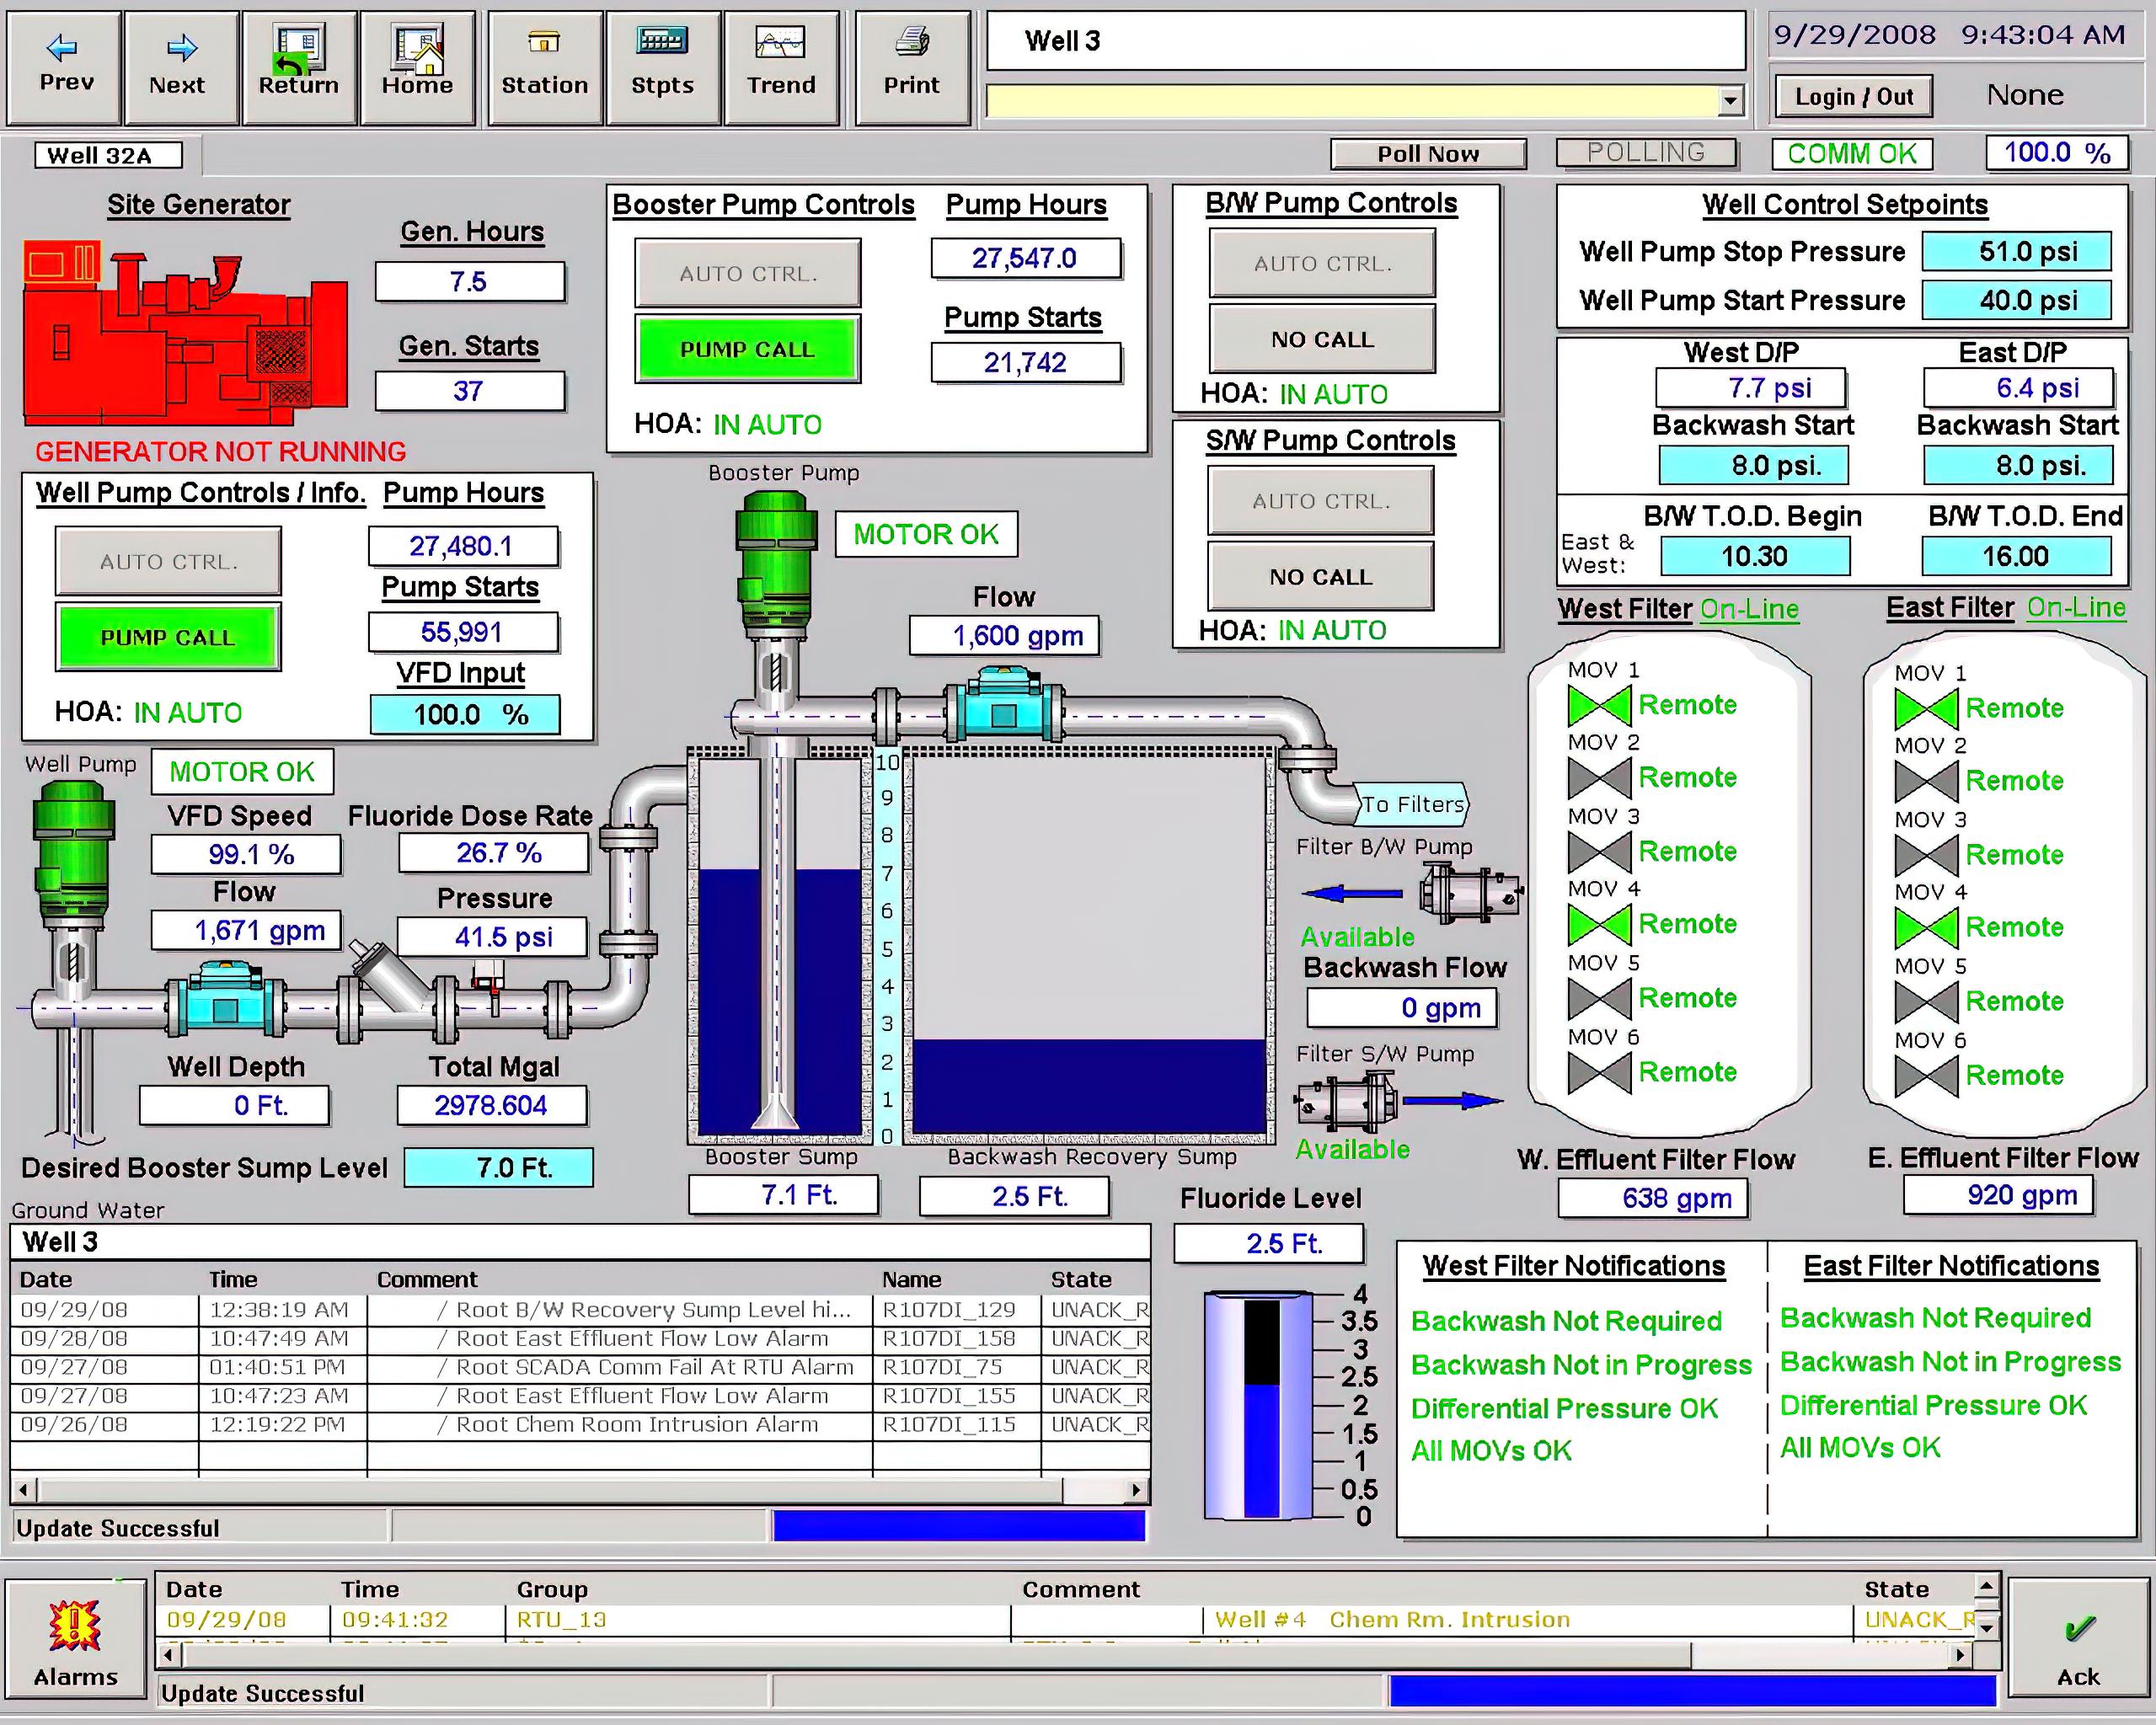Click the Filter B/W Pump icon

1470,892
